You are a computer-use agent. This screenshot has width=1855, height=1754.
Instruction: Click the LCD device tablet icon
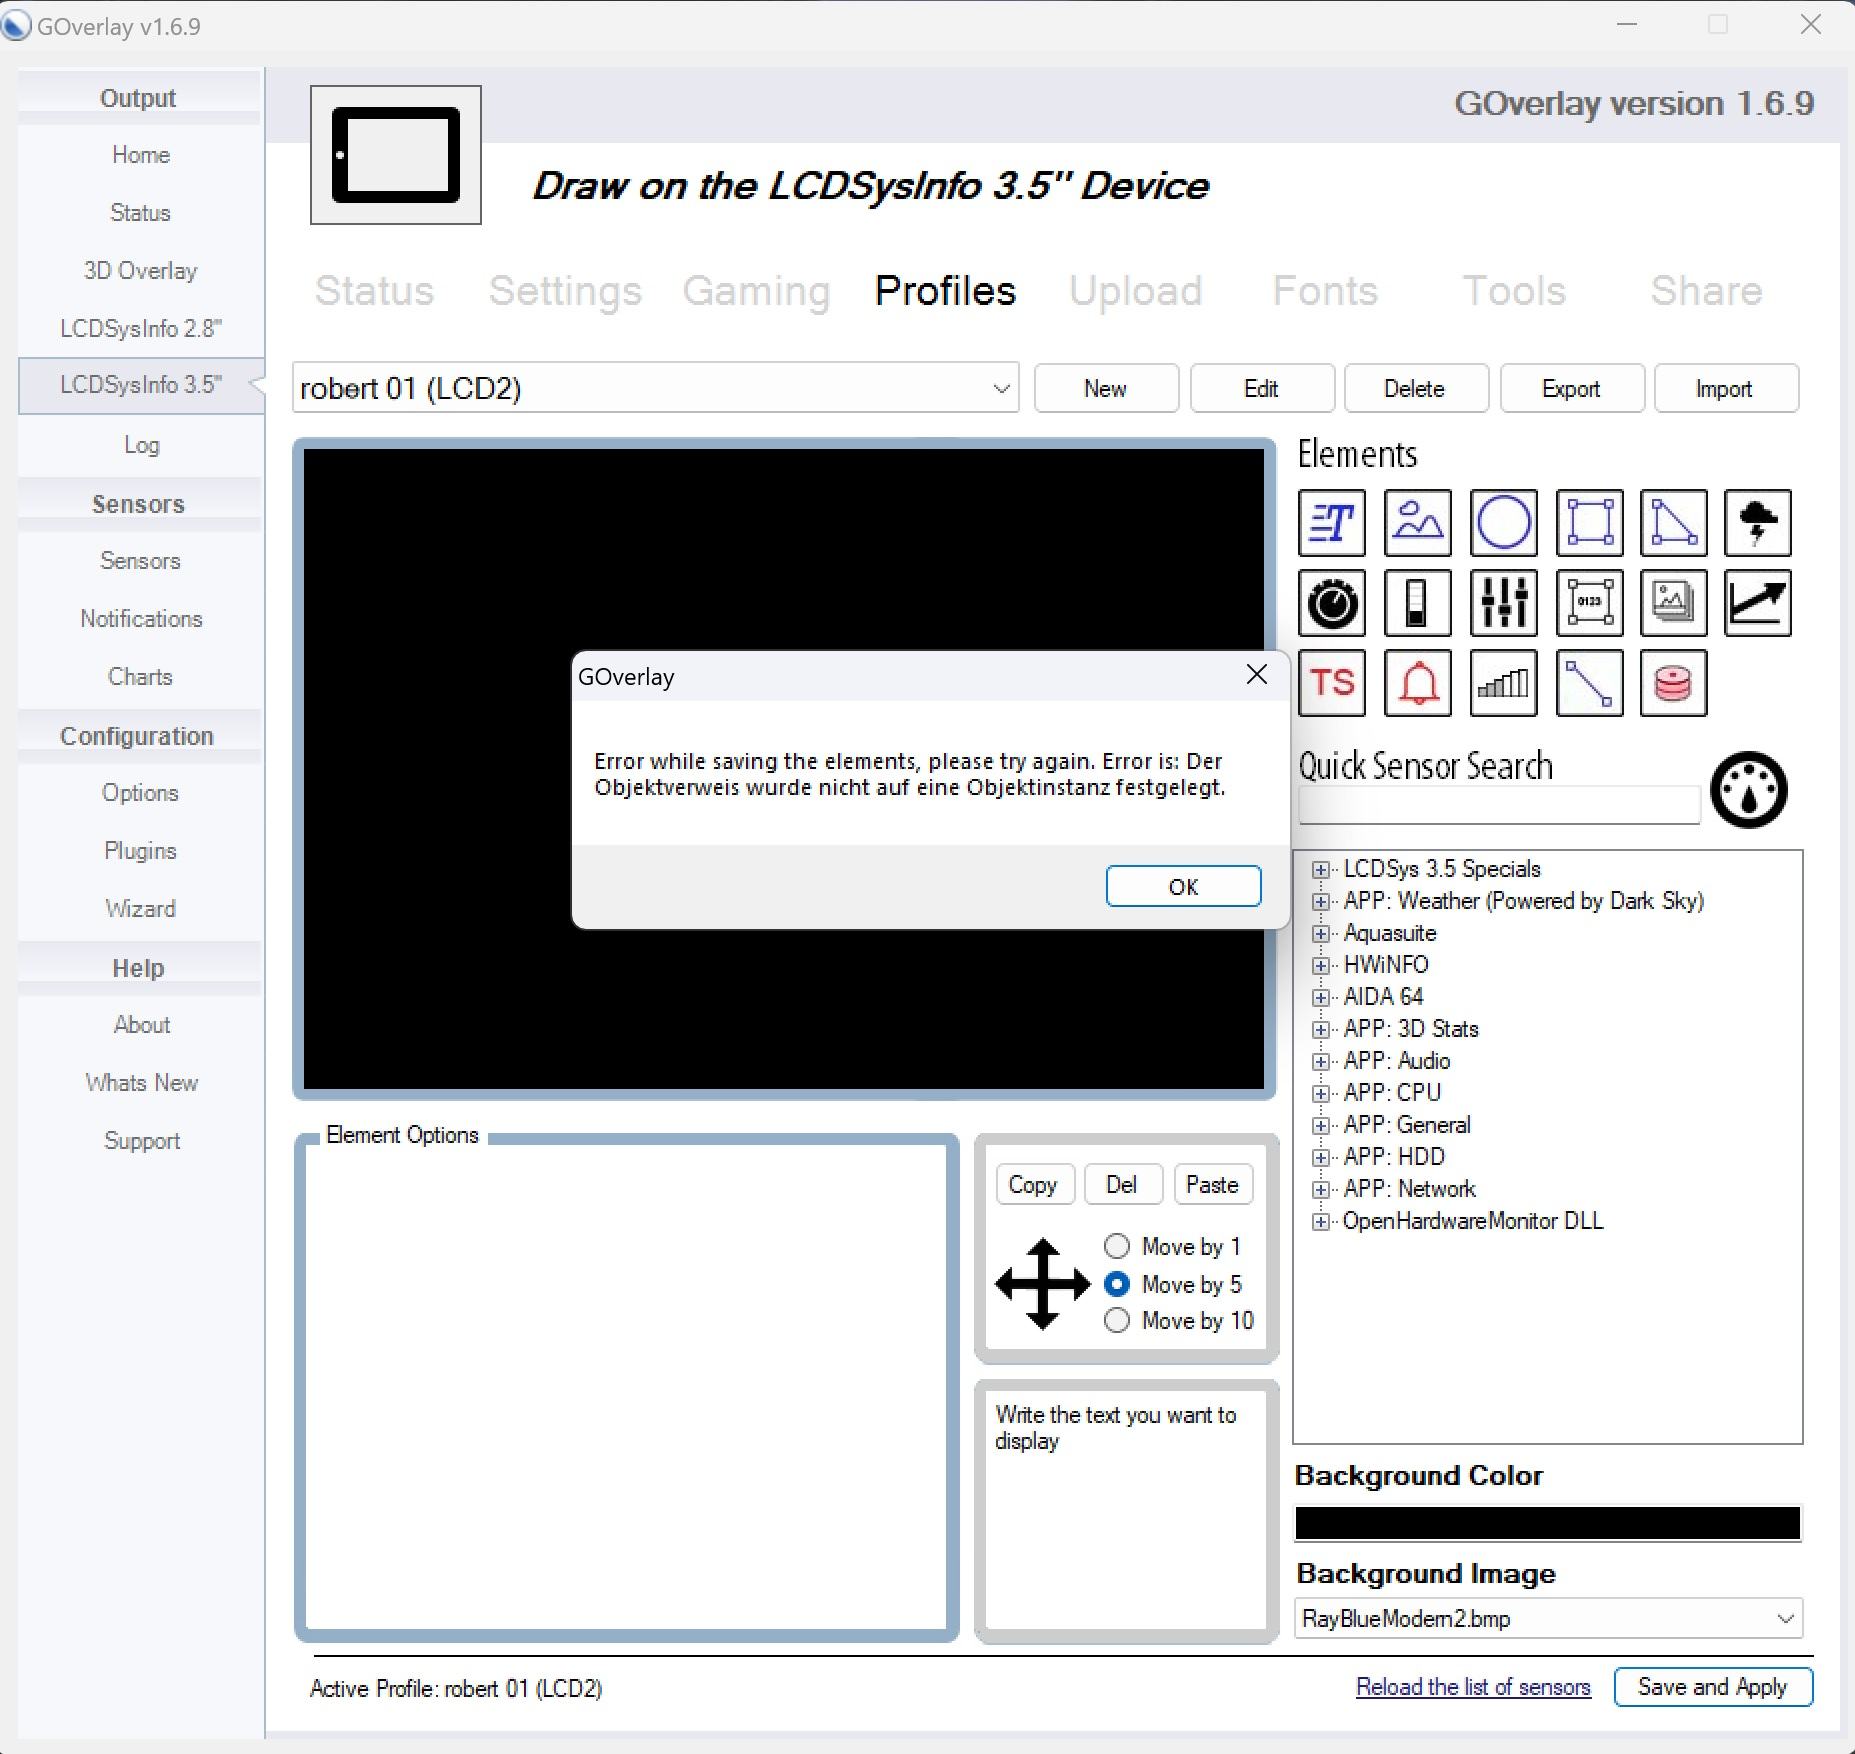(396, 155)
